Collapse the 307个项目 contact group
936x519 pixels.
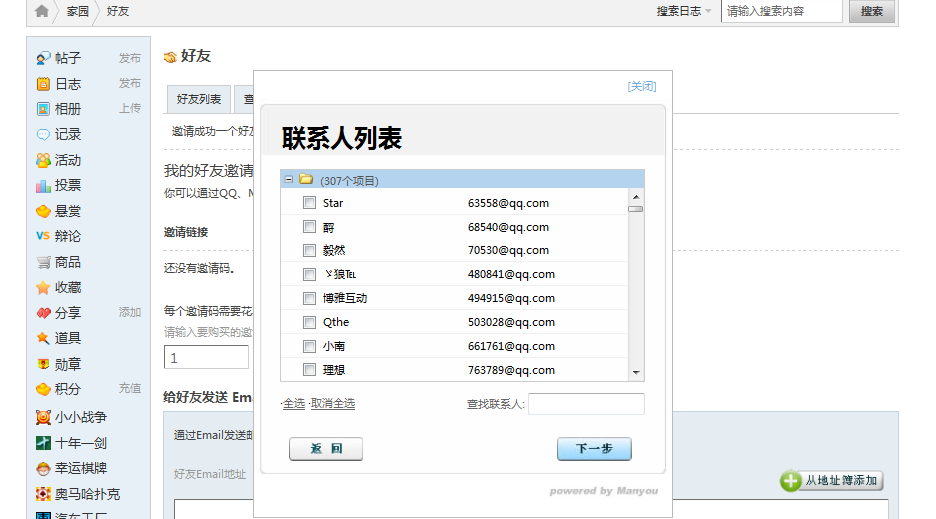[289, 179]
